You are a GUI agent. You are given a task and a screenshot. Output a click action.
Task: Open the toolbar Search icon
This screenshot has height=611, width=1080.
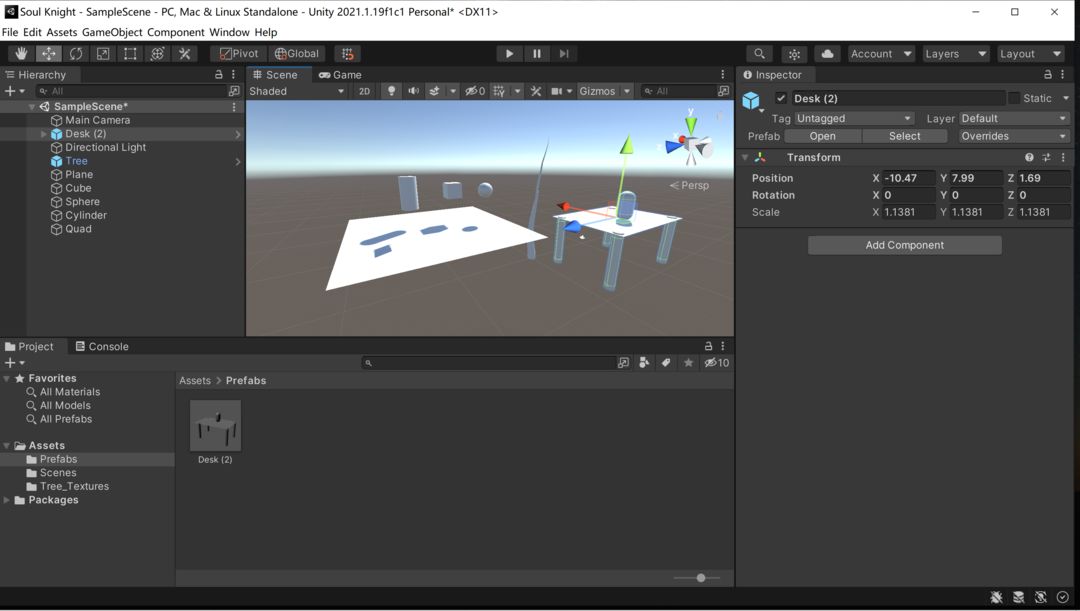759,54
